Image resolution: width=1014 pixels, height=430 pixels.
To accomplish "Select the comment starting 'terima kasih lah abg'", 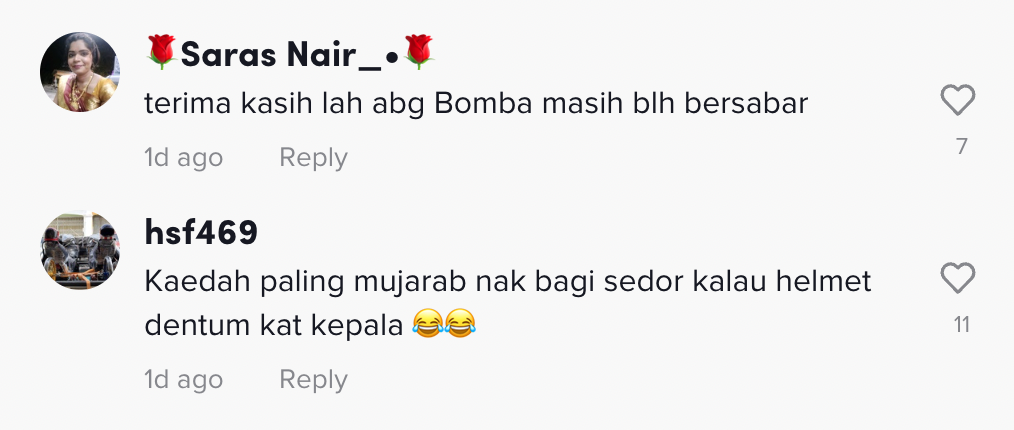I will [x=476, y=105].
